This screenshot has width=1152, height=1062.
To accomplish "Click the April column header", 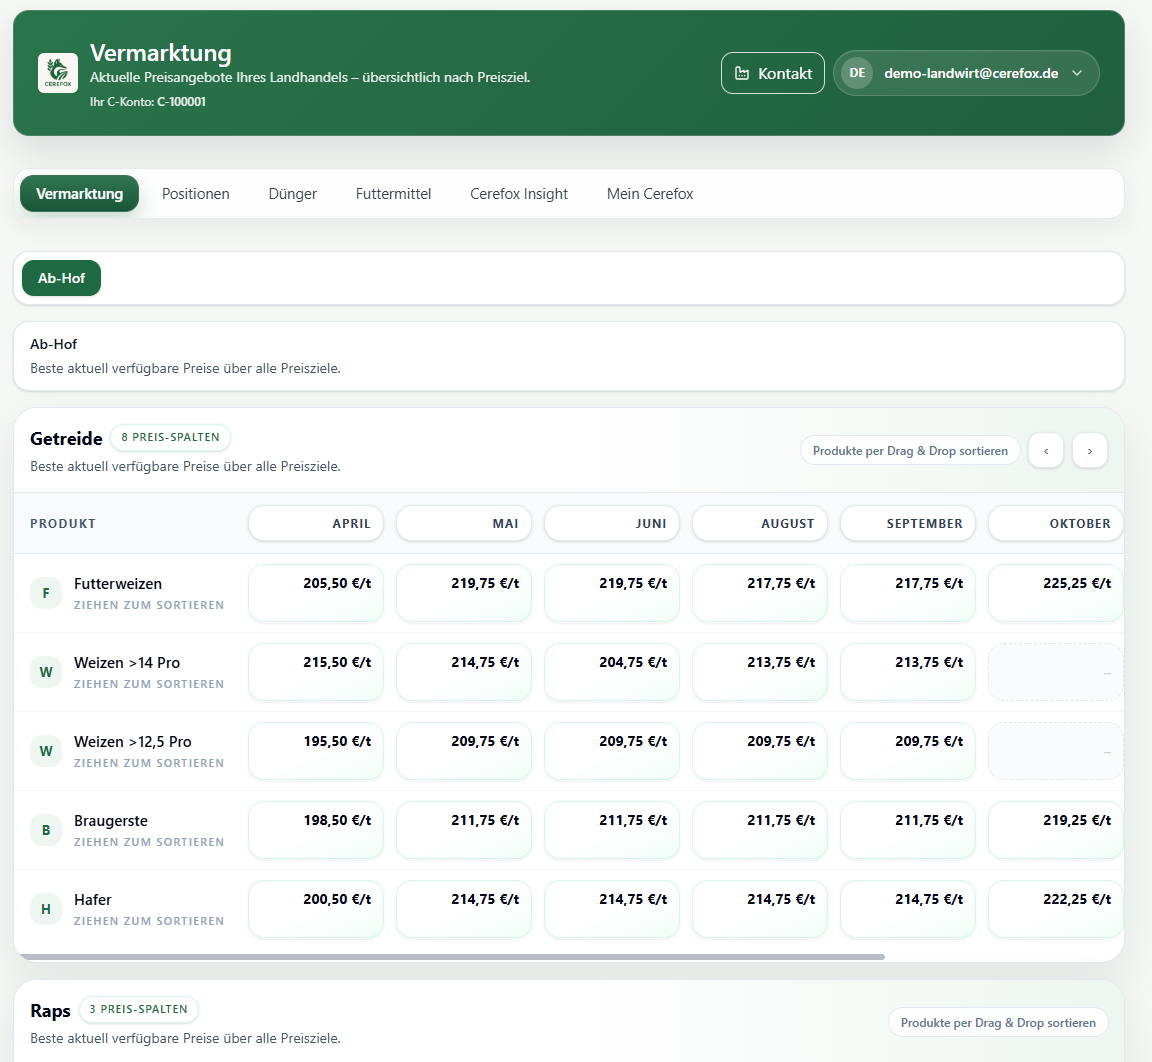I will coord(316,524).
